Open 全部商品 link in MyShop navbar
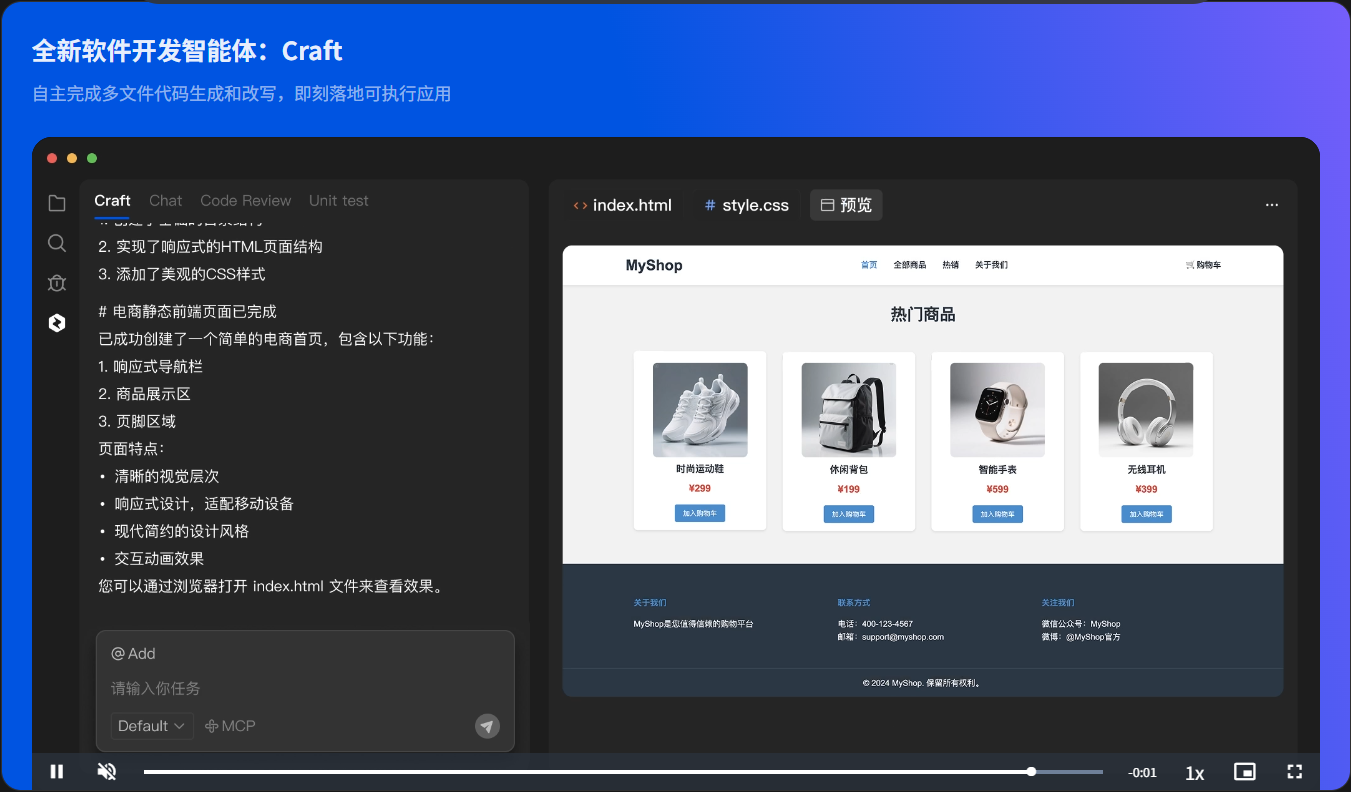1351x792 pixels. pos(908,264)
